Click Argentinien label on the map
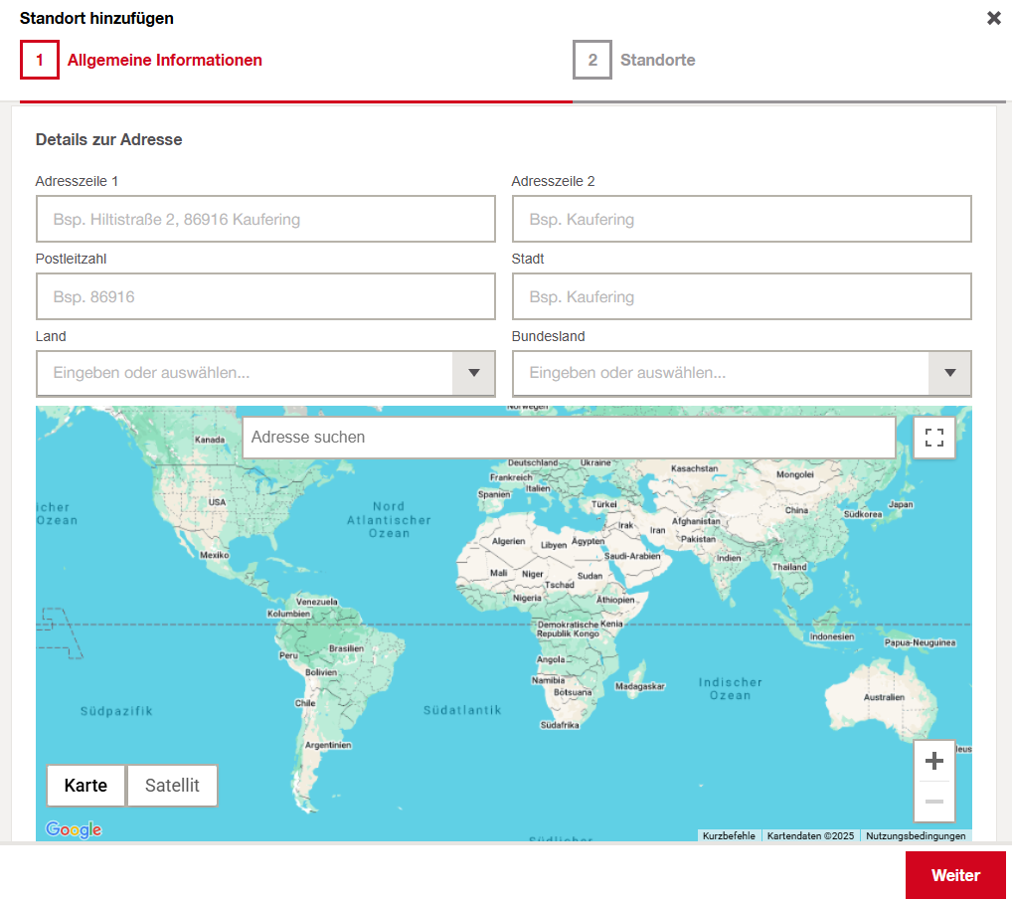1012x900 pixels. (328, 745)
